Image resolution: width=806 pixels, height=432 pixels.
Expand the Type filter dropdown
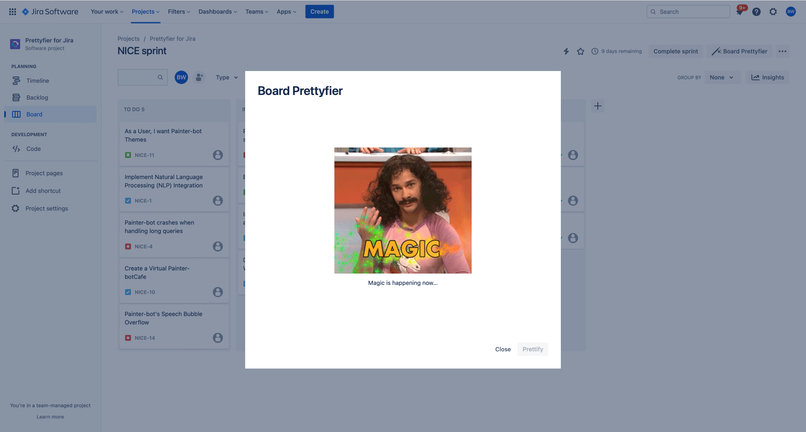click(x=227, y=78)
